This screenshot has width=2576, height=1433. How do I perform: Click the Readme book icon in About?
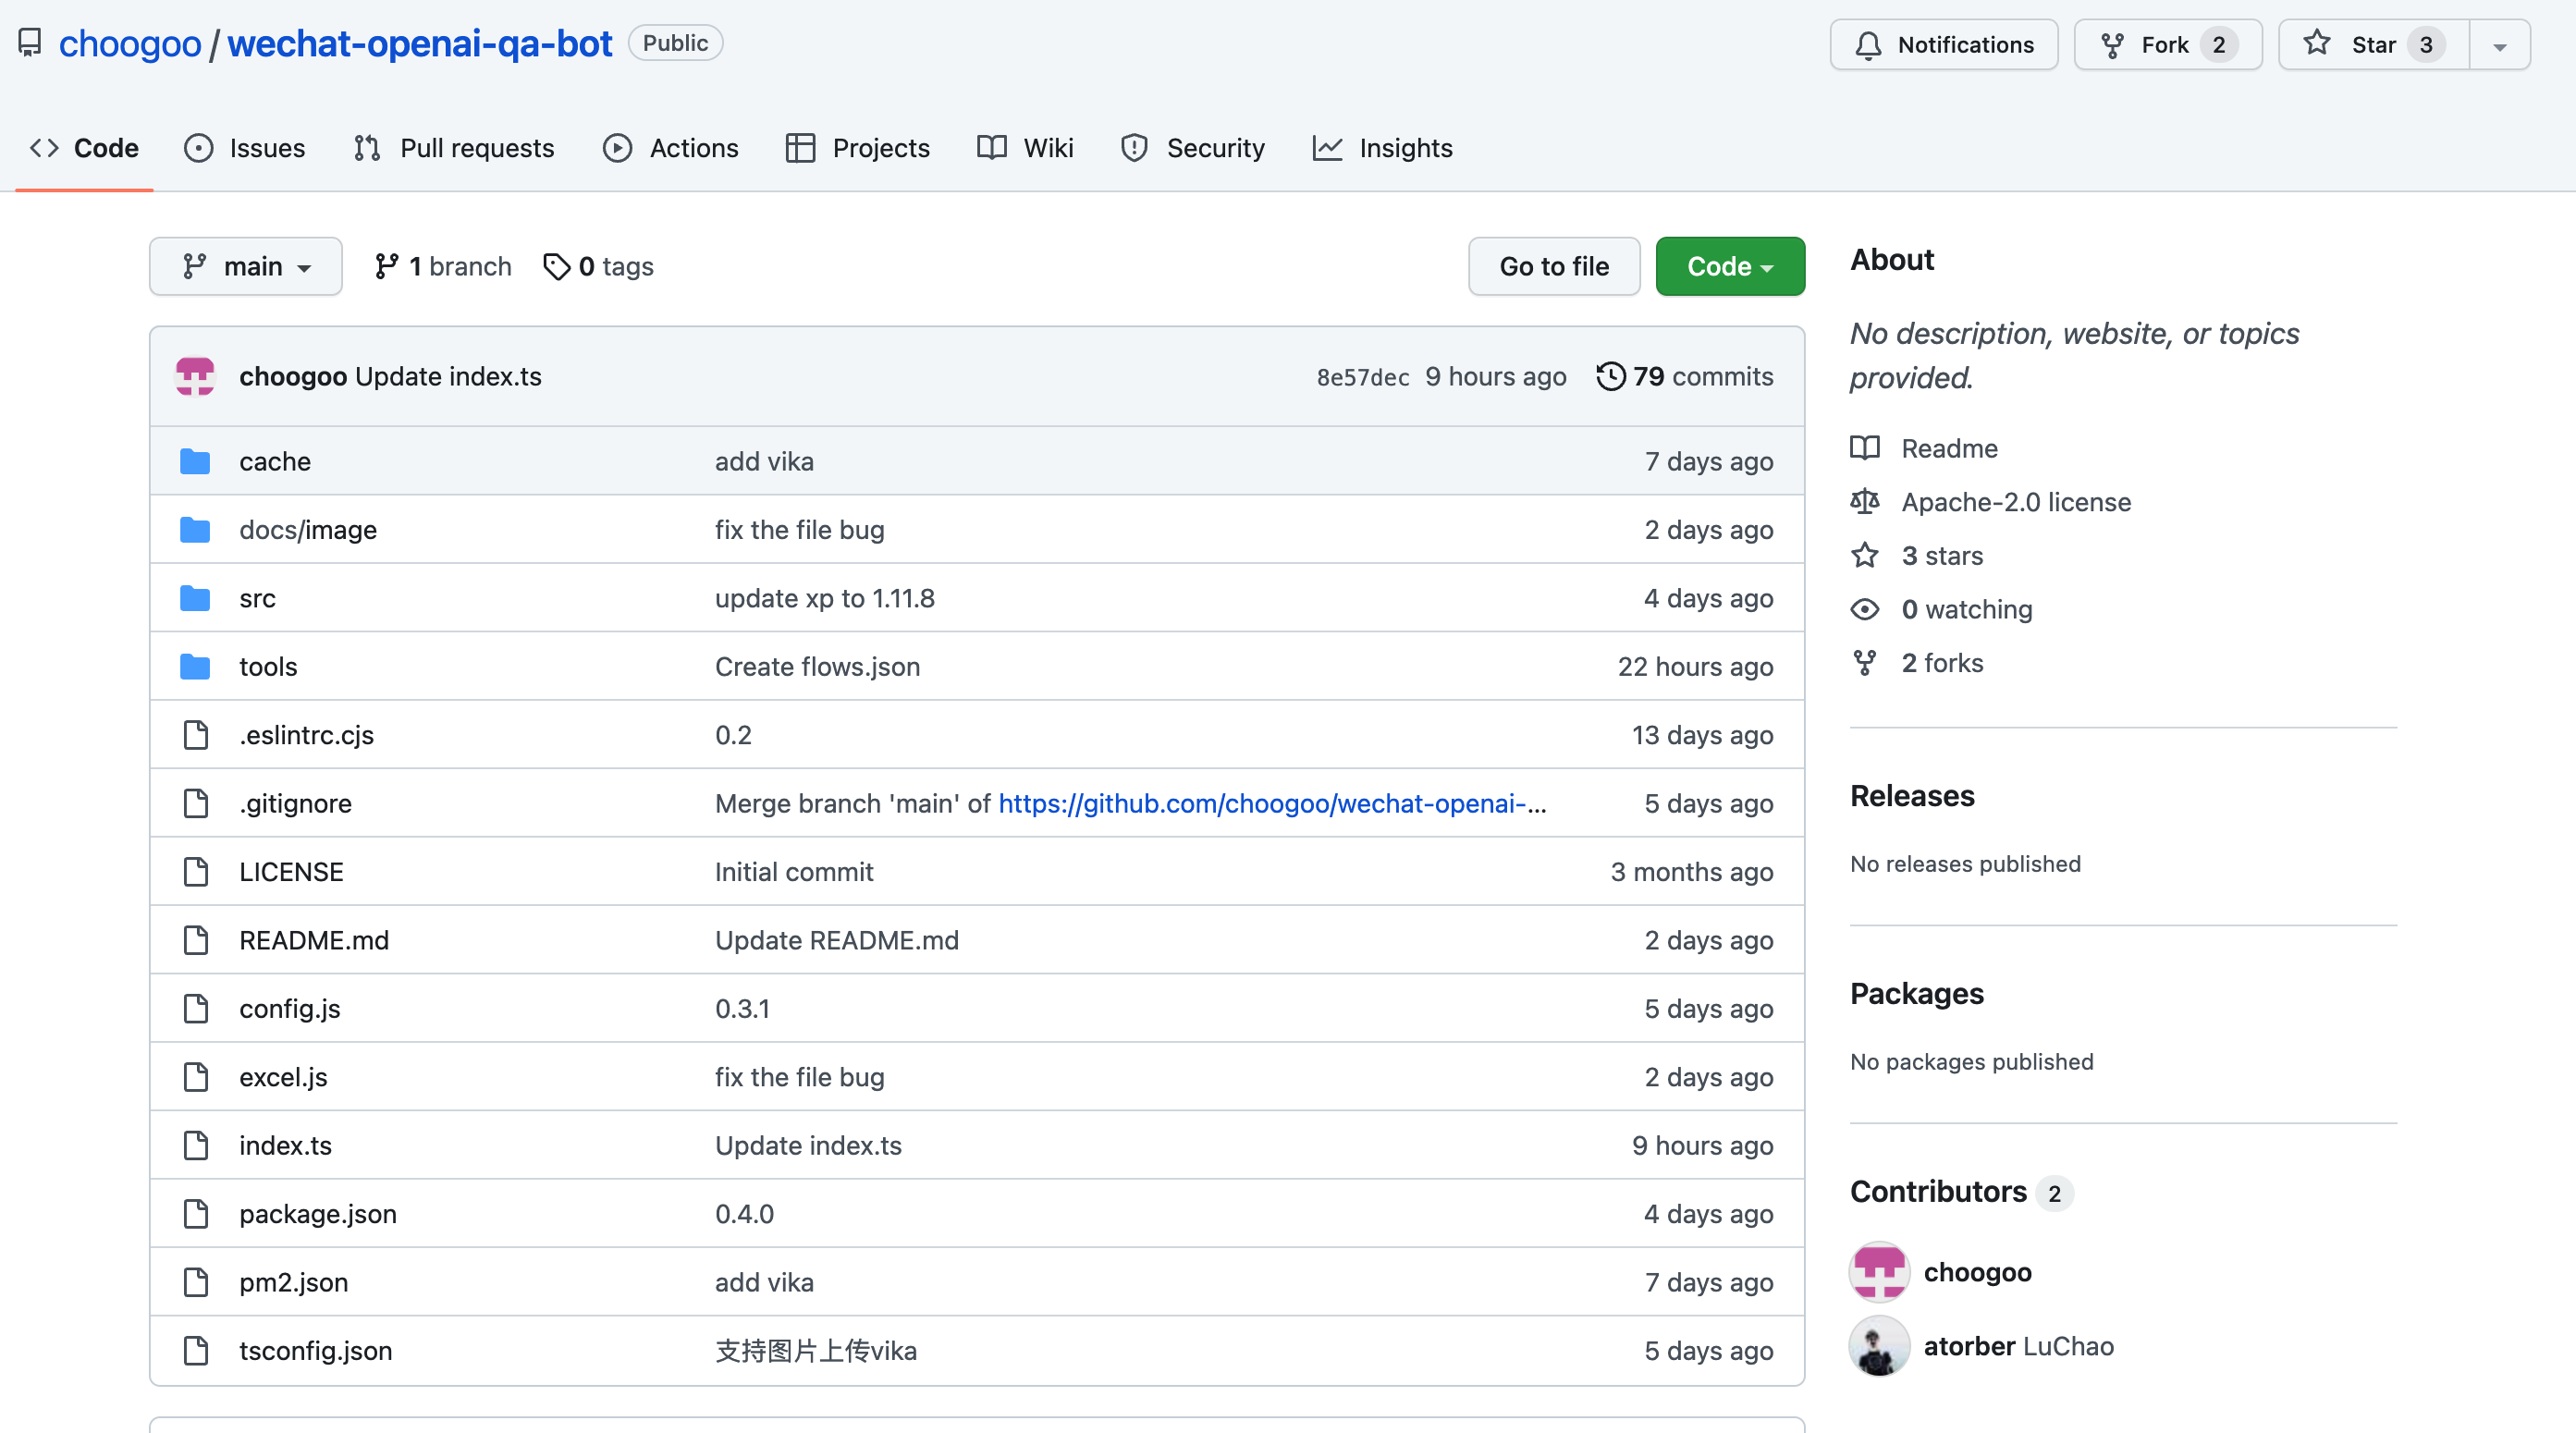pos(1865,448)
